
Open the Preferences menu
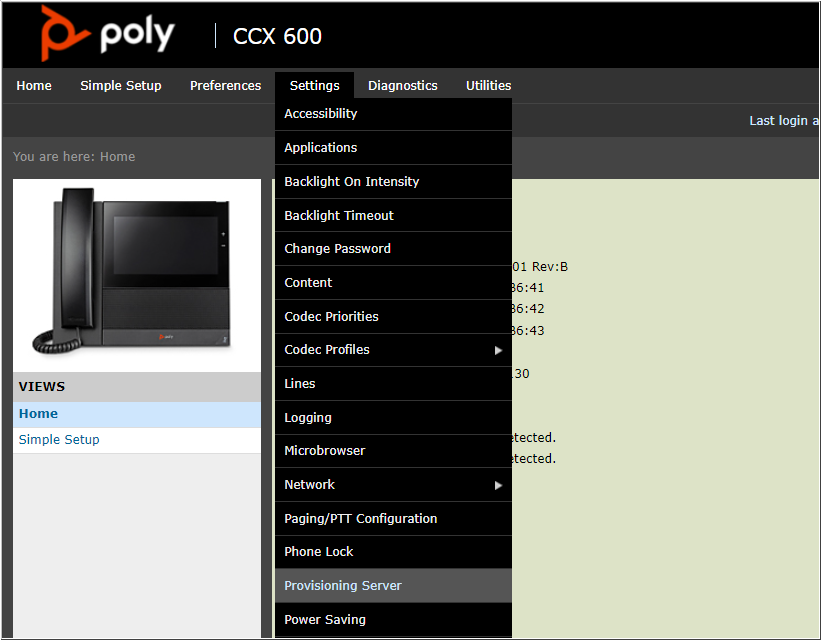(x=225, y=86)
